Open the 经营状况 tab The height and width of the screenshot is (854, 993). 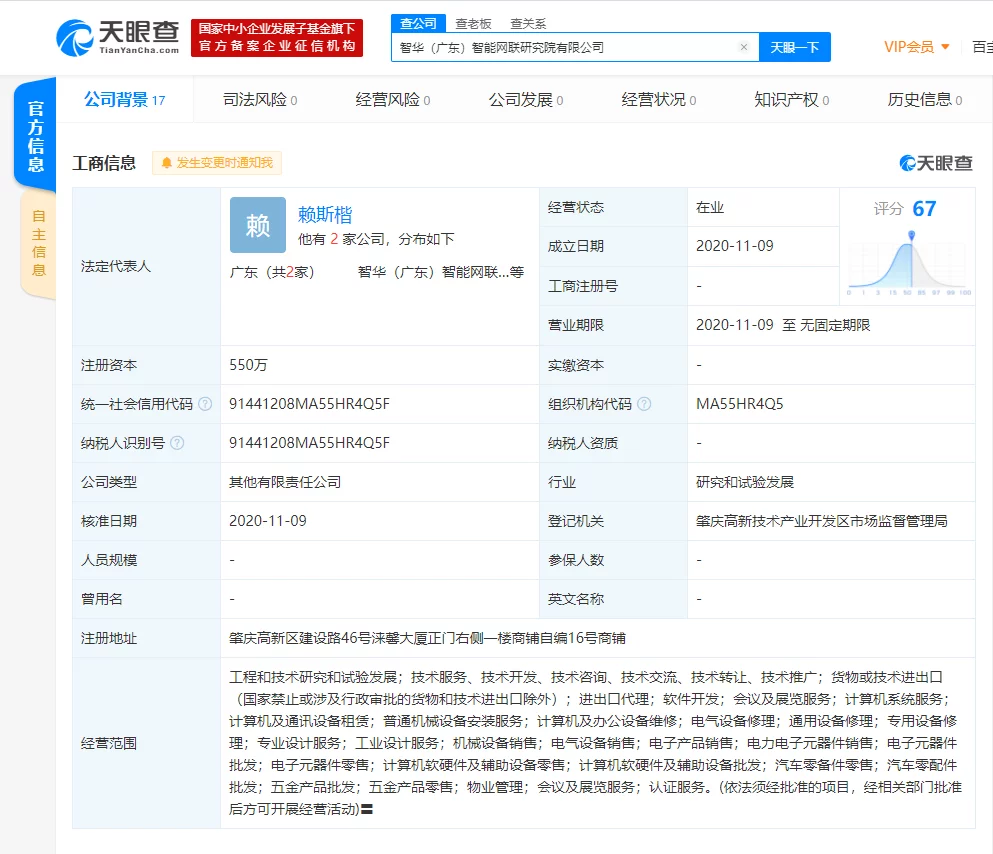pos(659,100)
